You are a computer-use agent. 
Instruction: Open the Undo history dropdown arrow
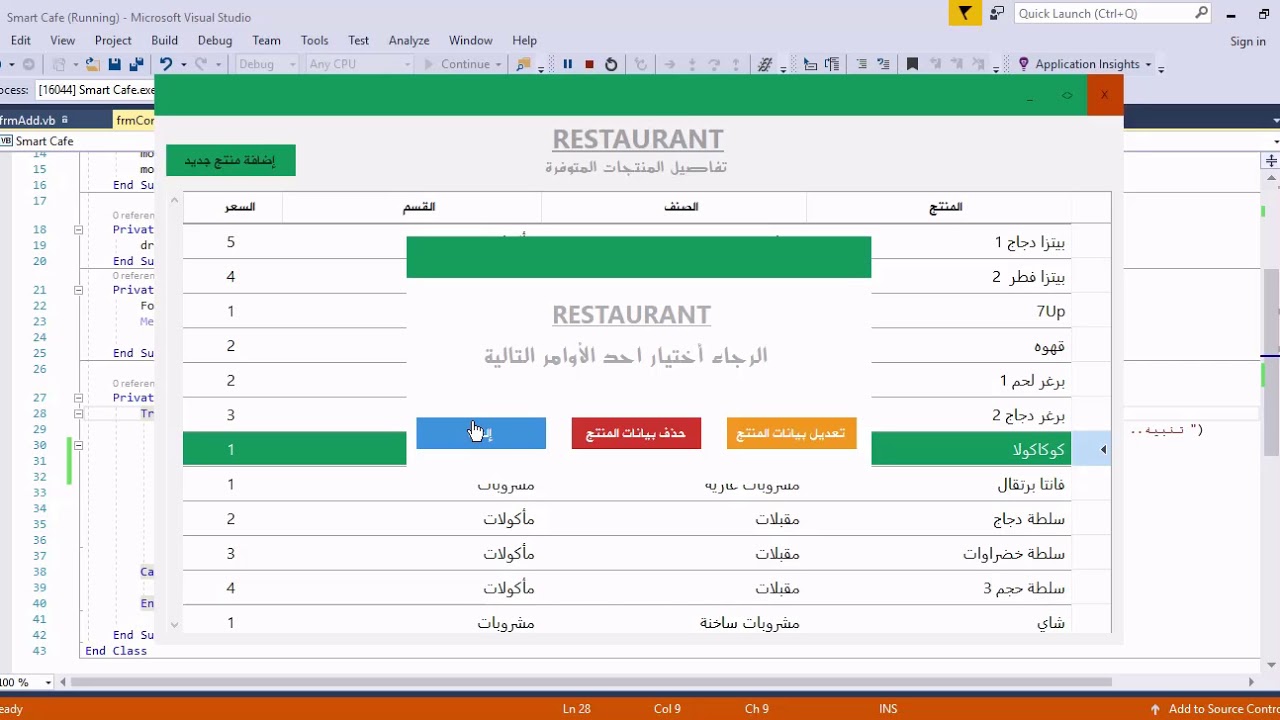(x=183, y=64)
